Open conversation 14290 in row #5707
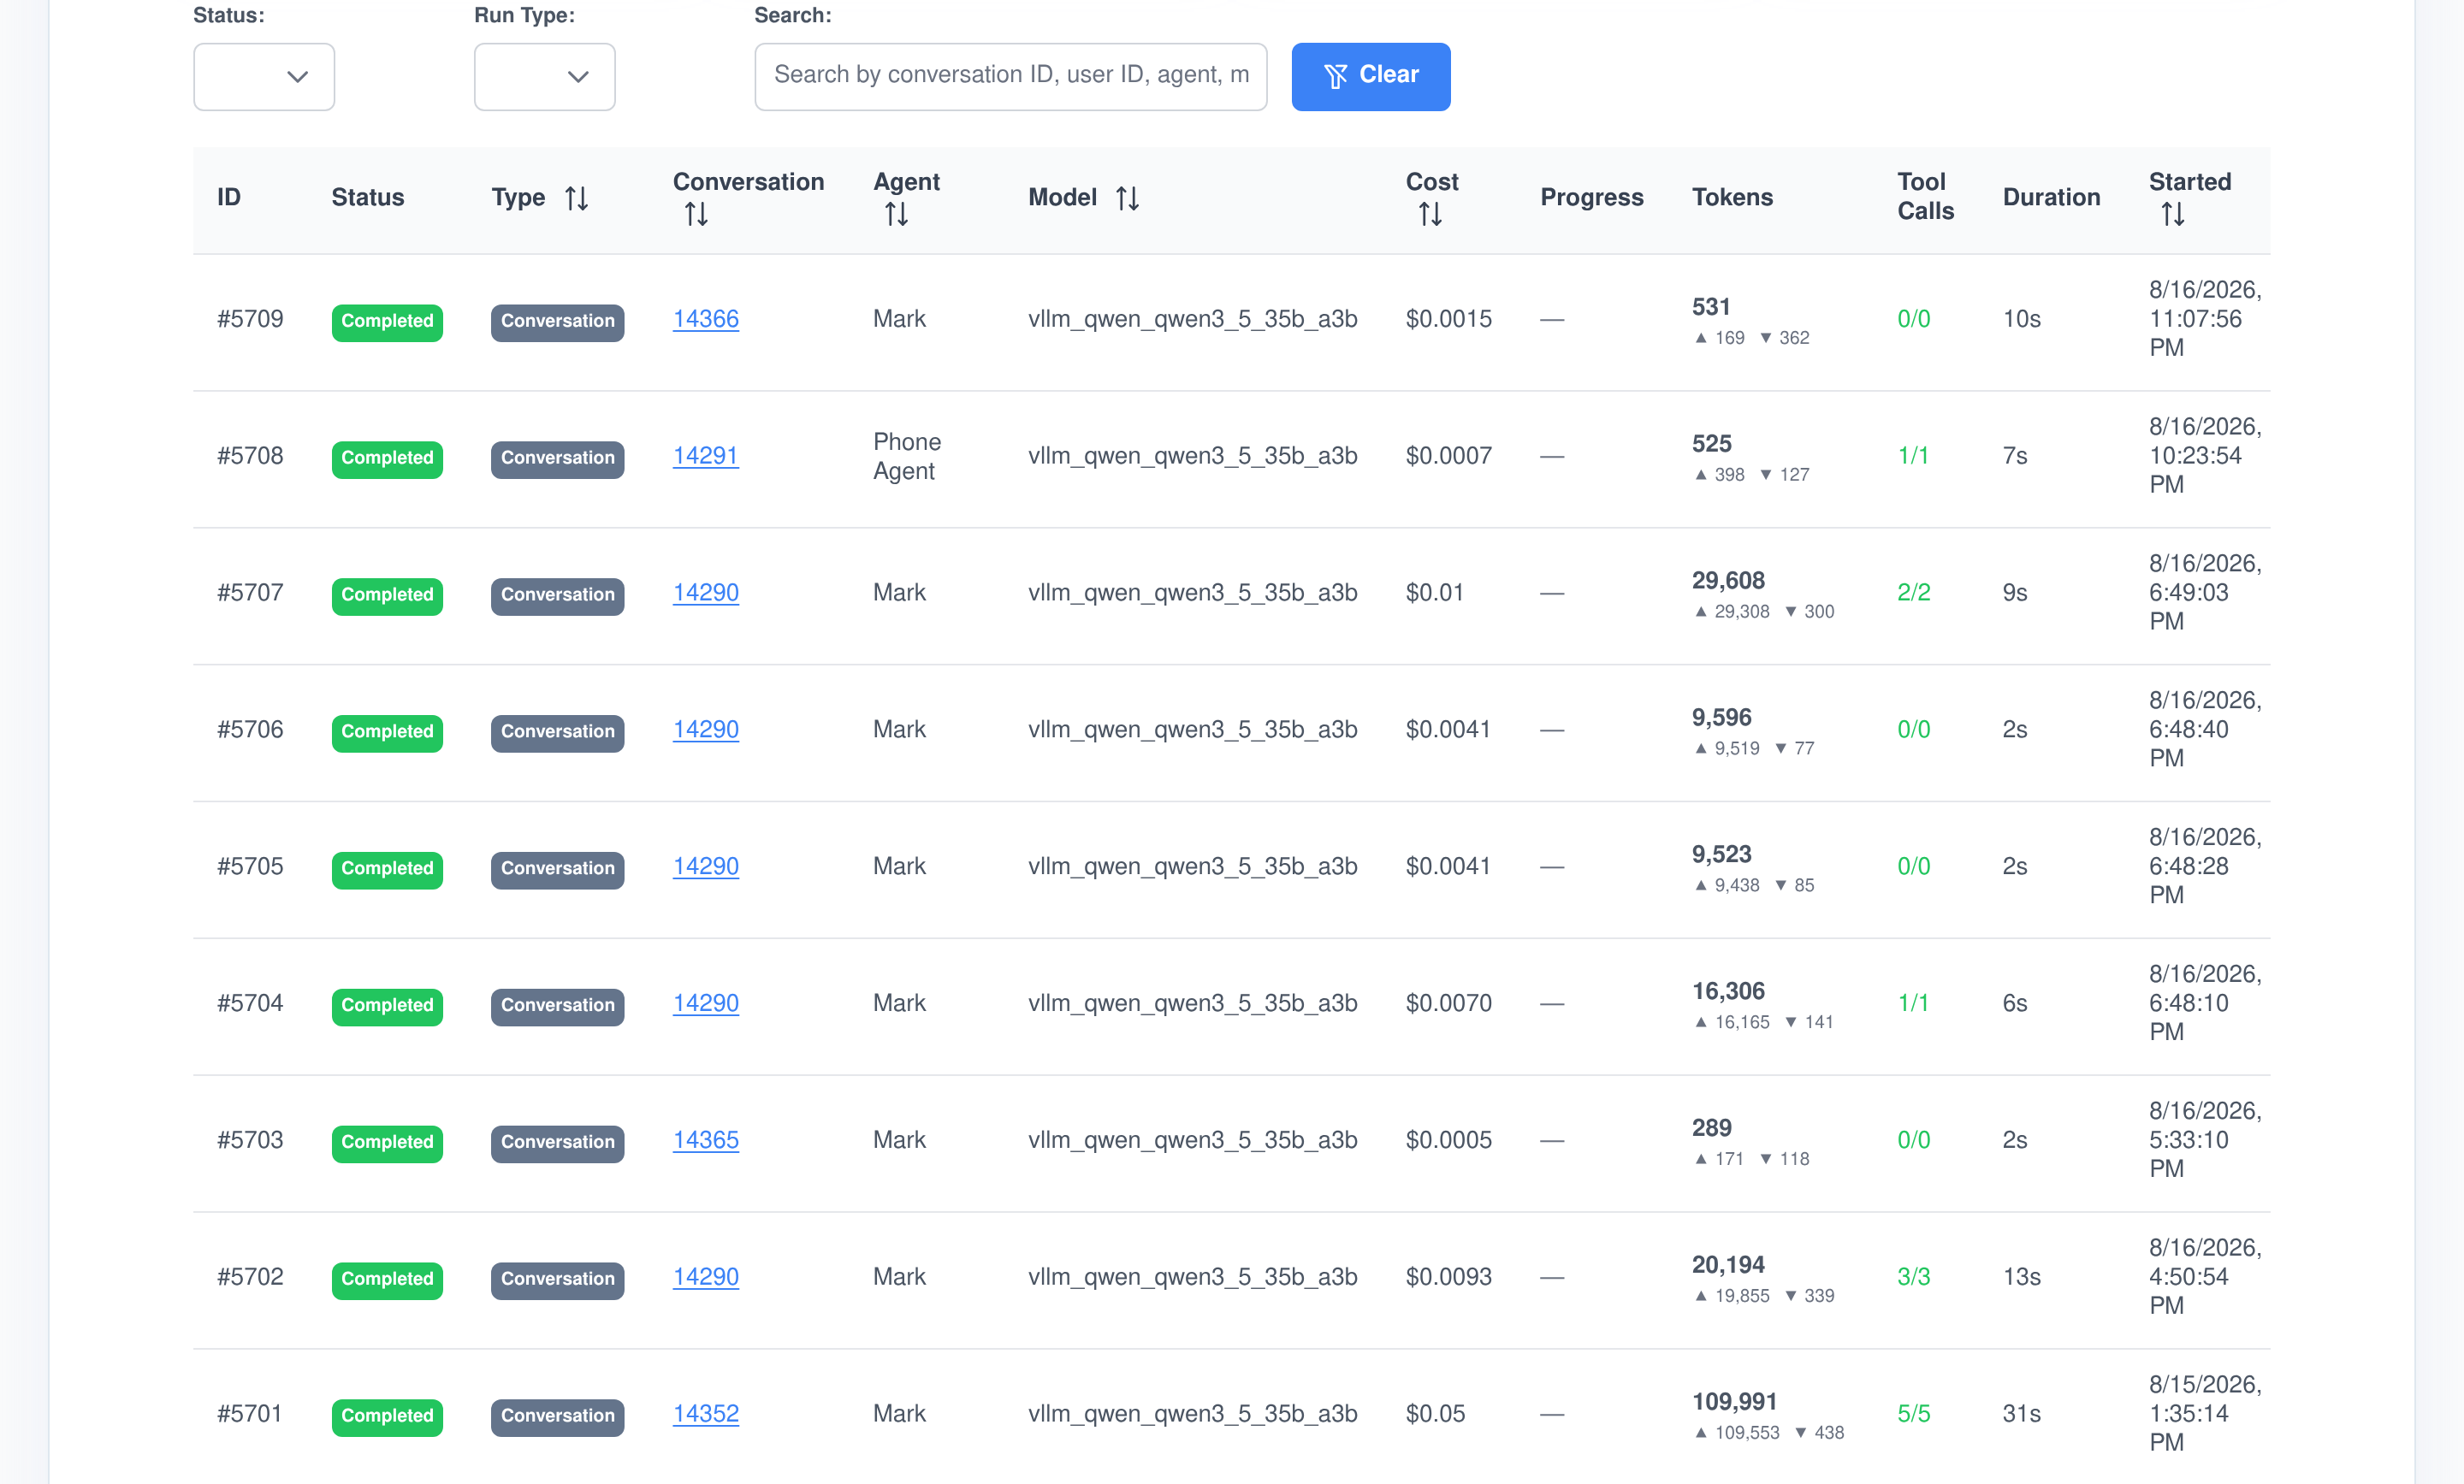Screen dimensions: 2464x1484 [x=706, y=593]
